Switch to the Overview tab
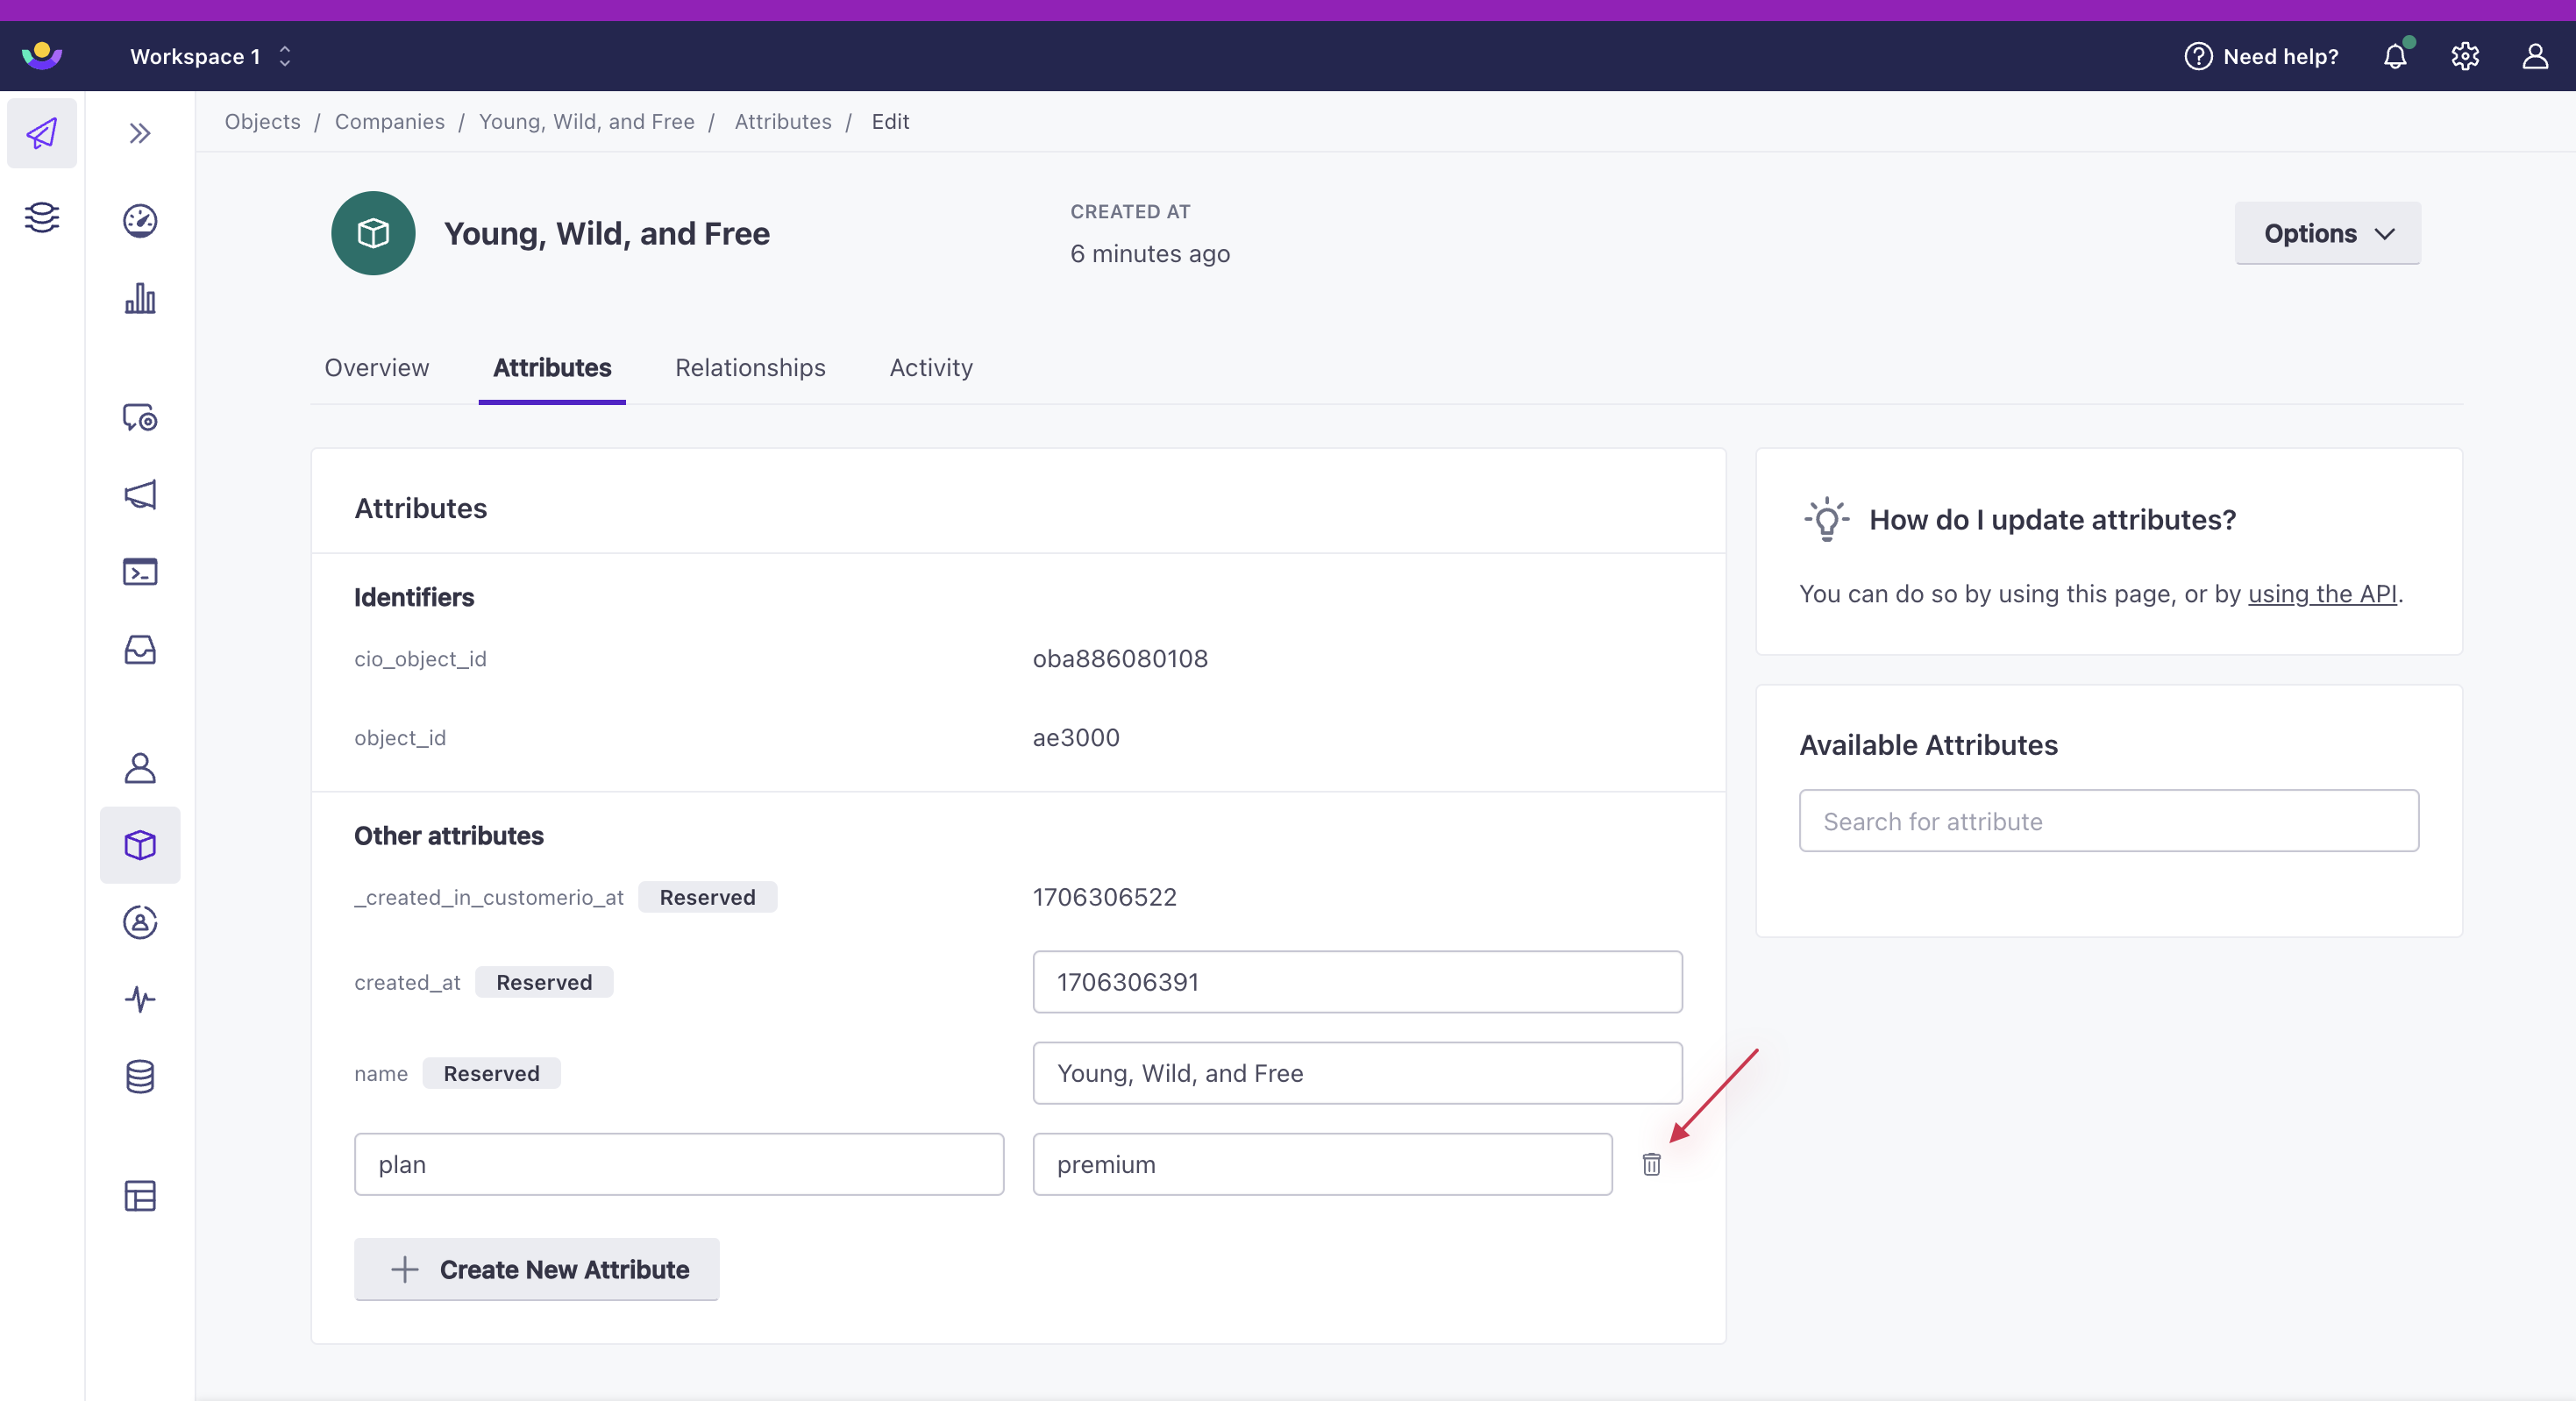 pos(377,367)
